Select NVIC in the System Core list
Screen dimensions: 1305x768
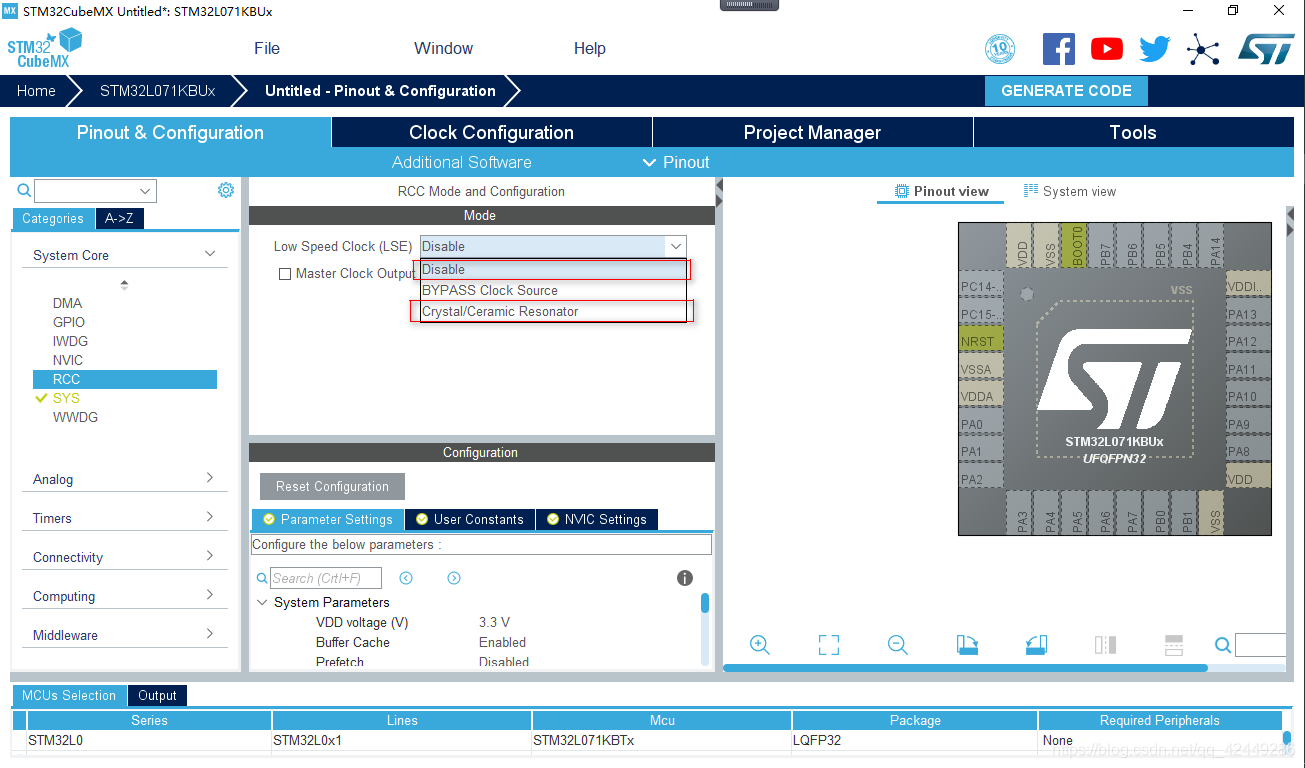(x=68, y=360)
